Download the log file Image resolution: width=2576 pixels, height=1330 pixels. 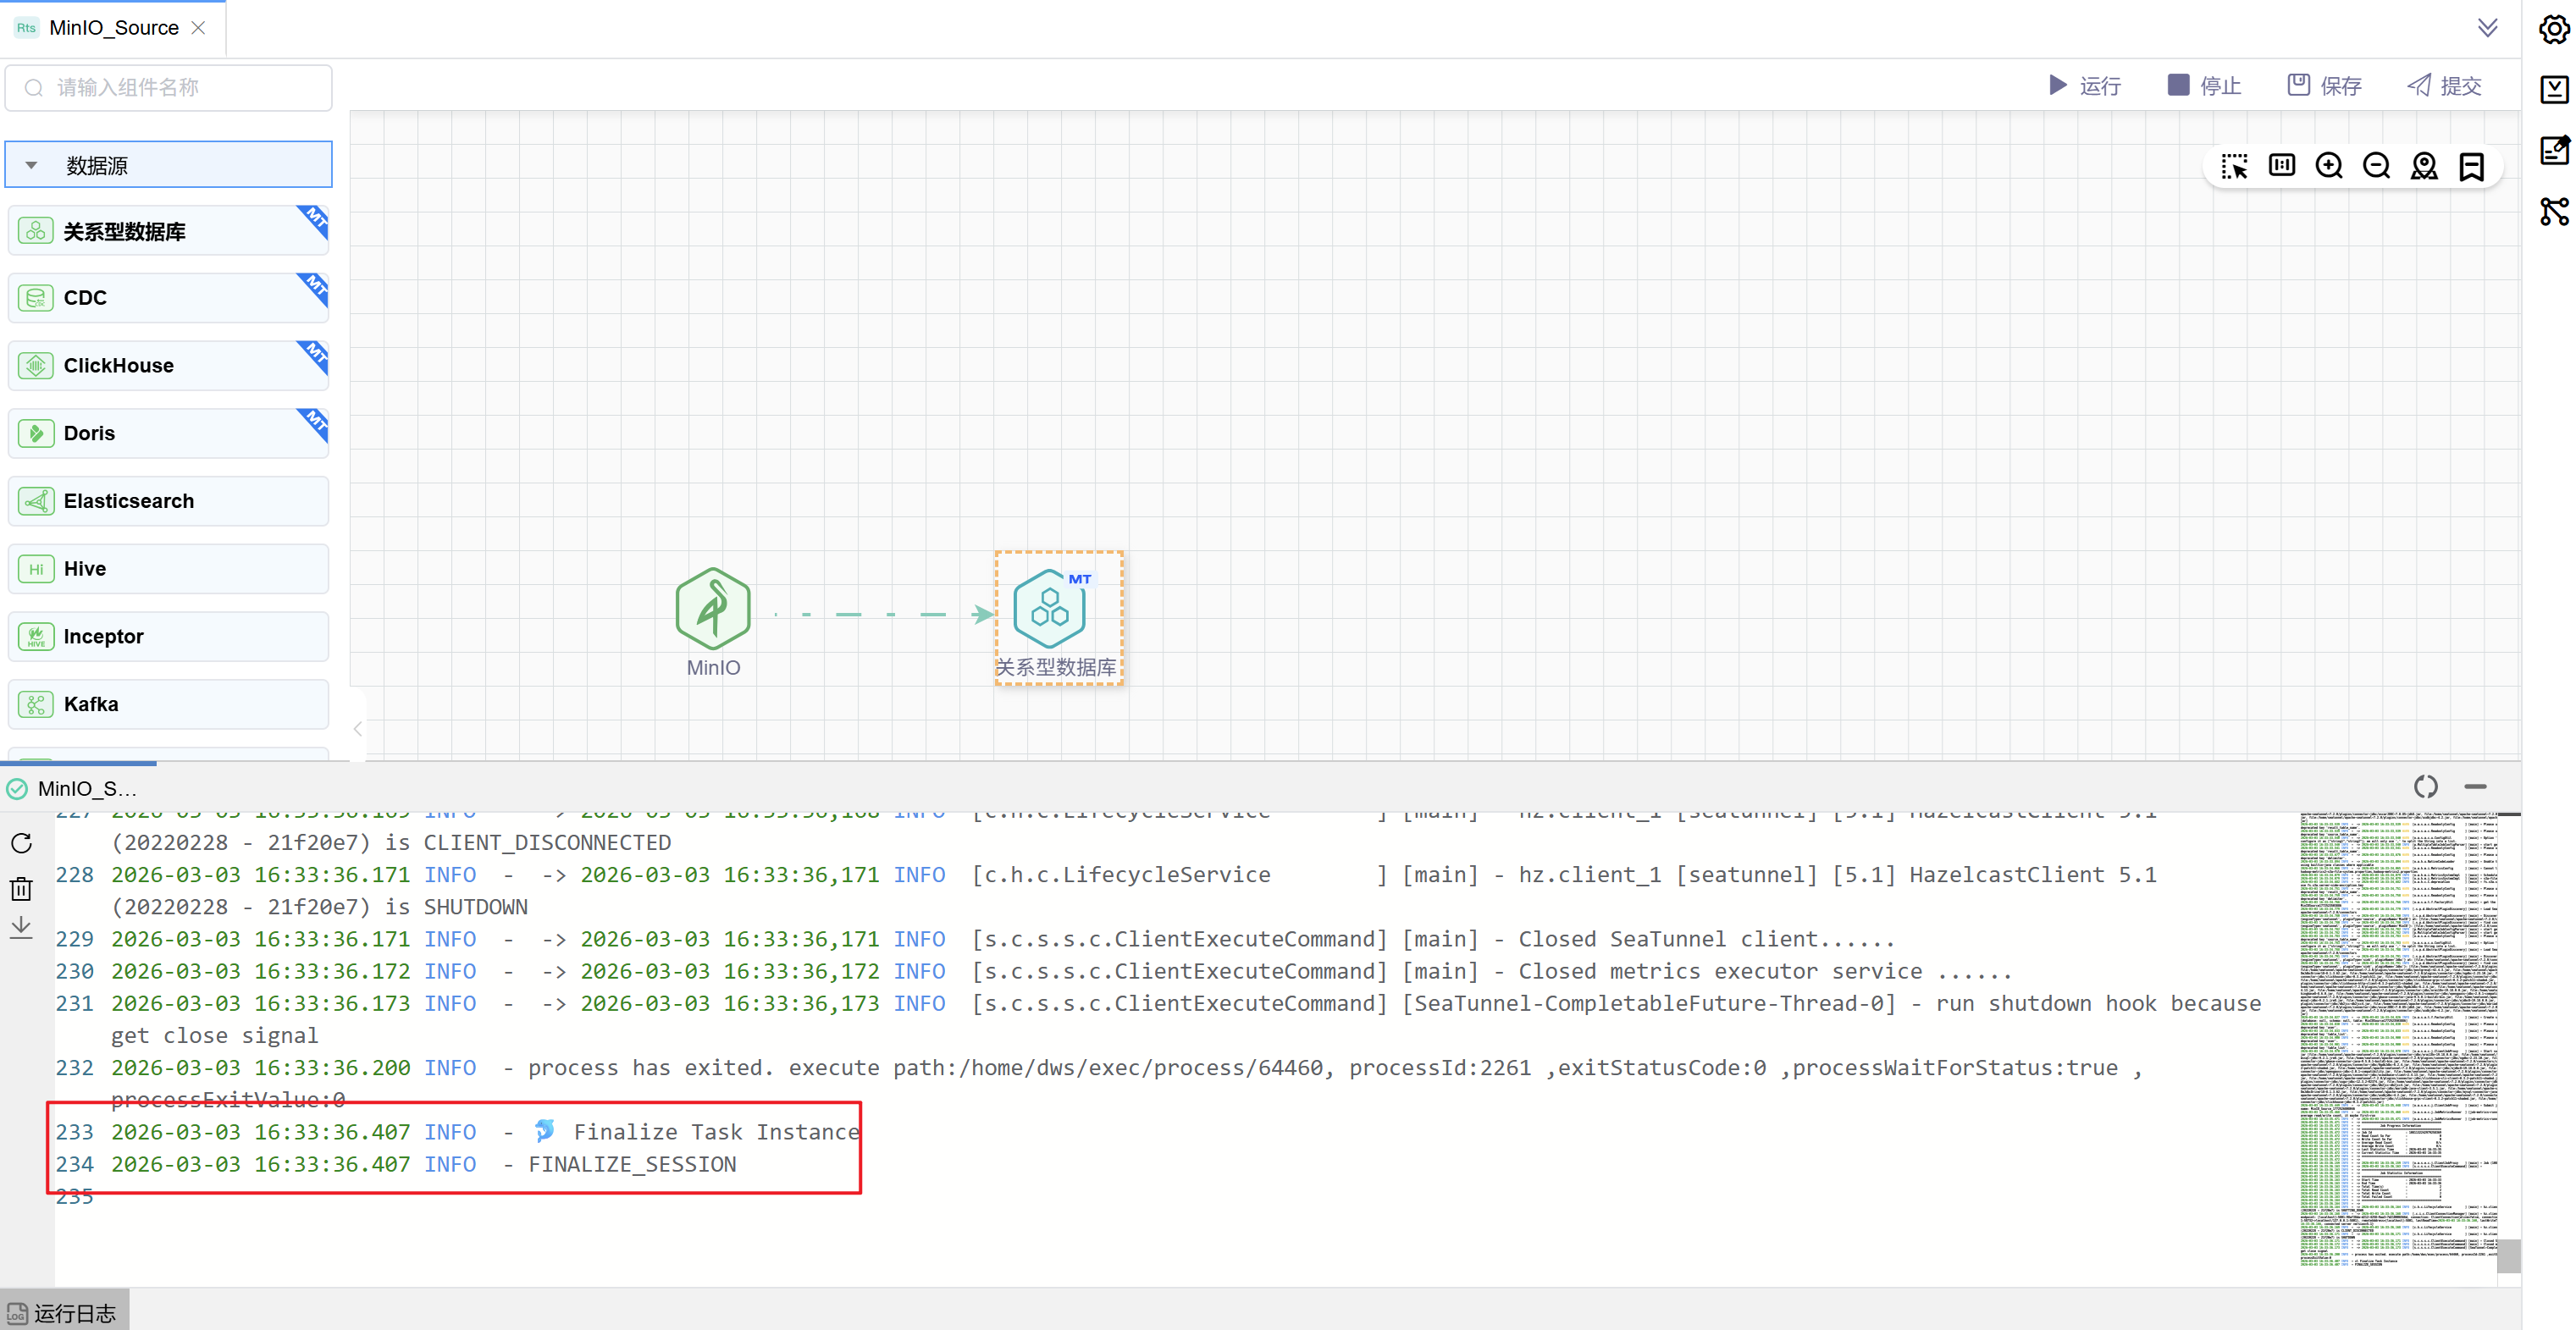[x=21, y=928]
